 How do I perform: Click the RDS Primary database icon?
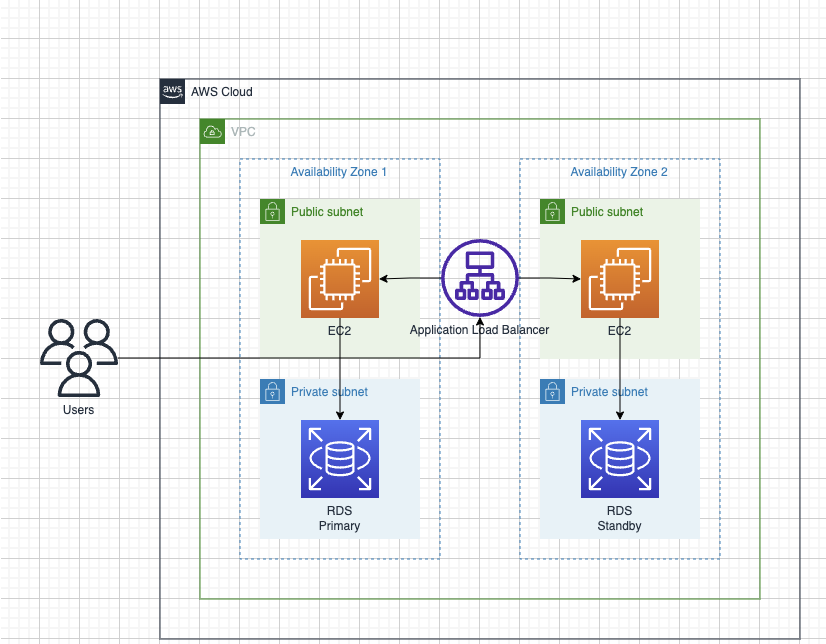tap(340, 459)
